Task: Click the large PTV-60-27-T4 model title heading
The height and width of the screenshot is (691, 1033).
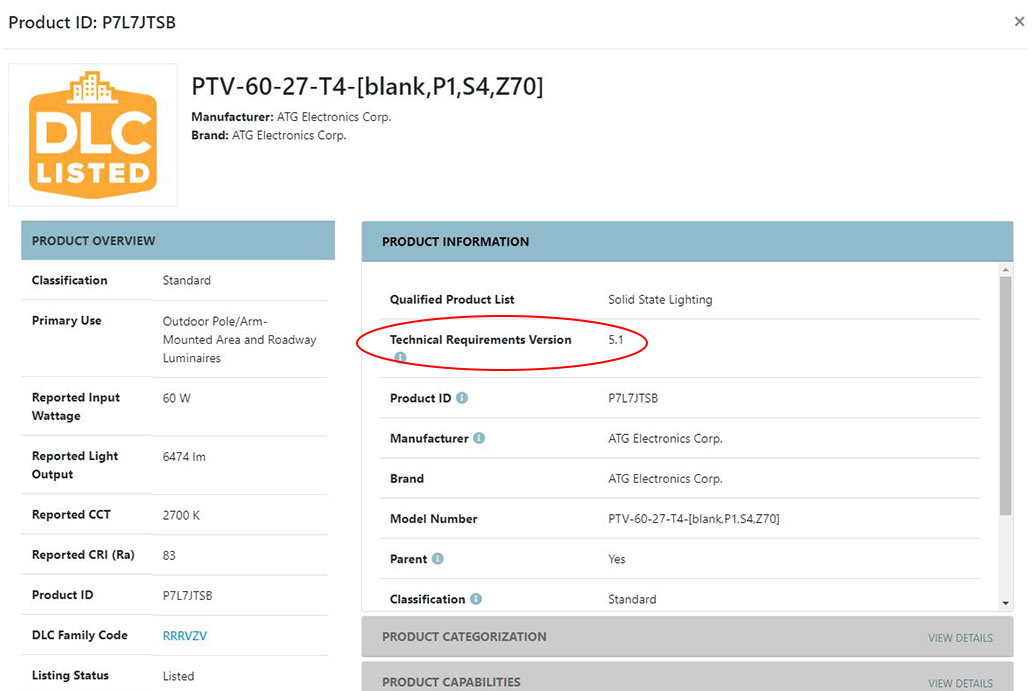Action: pyautogui.click(x=367, y=87)
